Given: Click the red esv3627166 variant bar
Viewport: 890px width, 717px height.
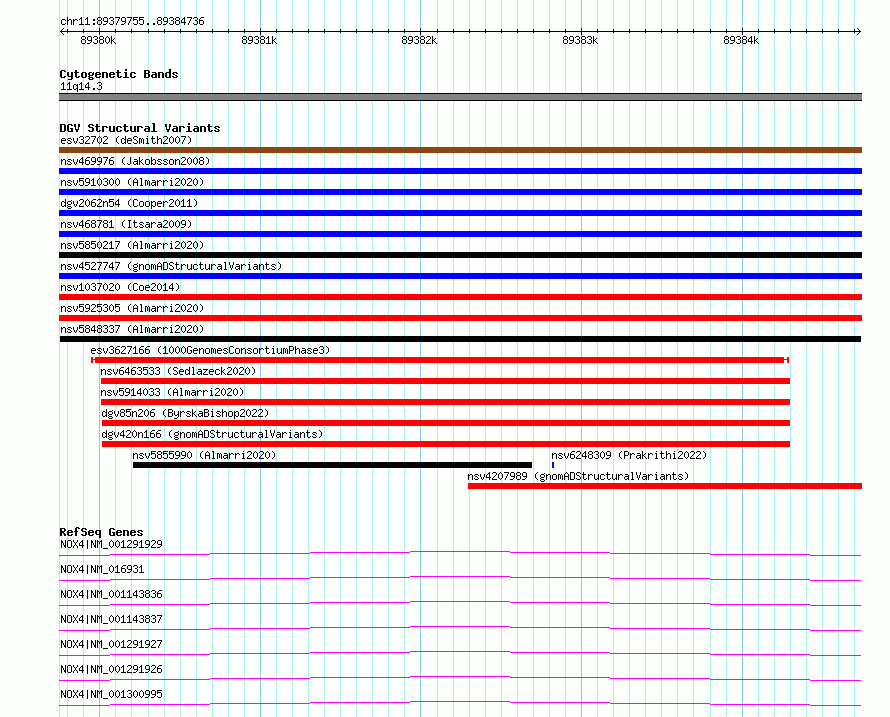Looking at the screenshot, I should coord(440,360).
